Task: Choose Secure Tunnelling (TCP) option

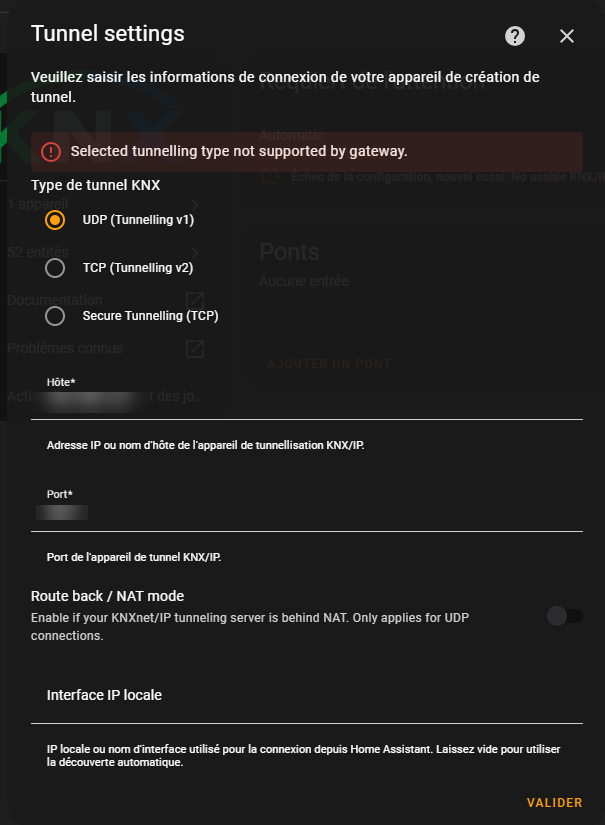Action: pos(55,316)
